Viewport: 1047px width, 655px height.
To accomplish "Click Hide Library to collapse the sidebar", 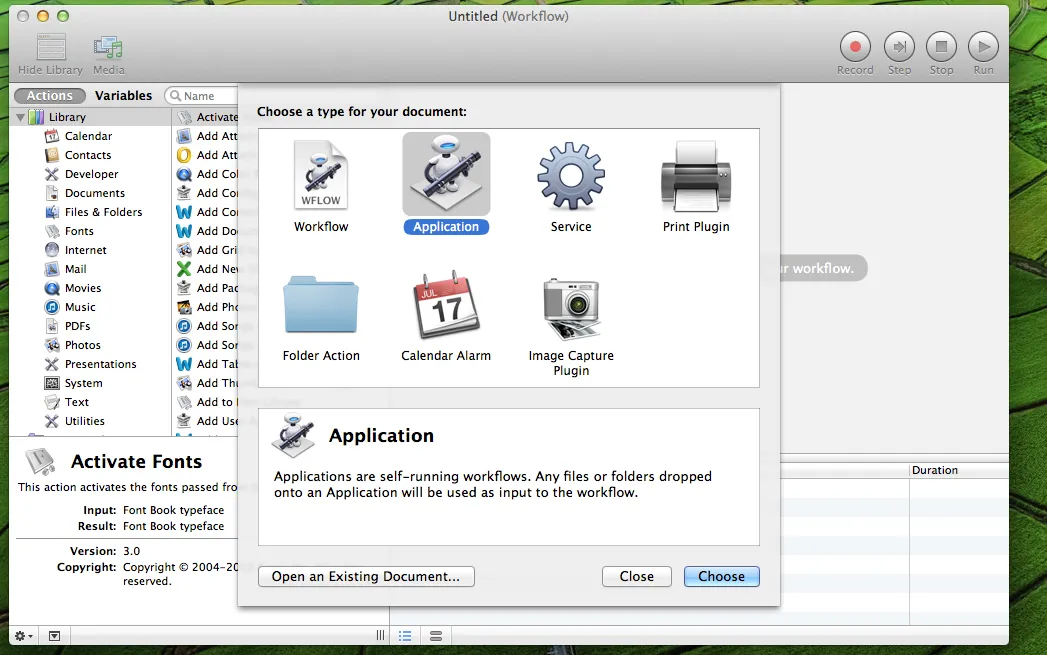I will coord(49,47).
